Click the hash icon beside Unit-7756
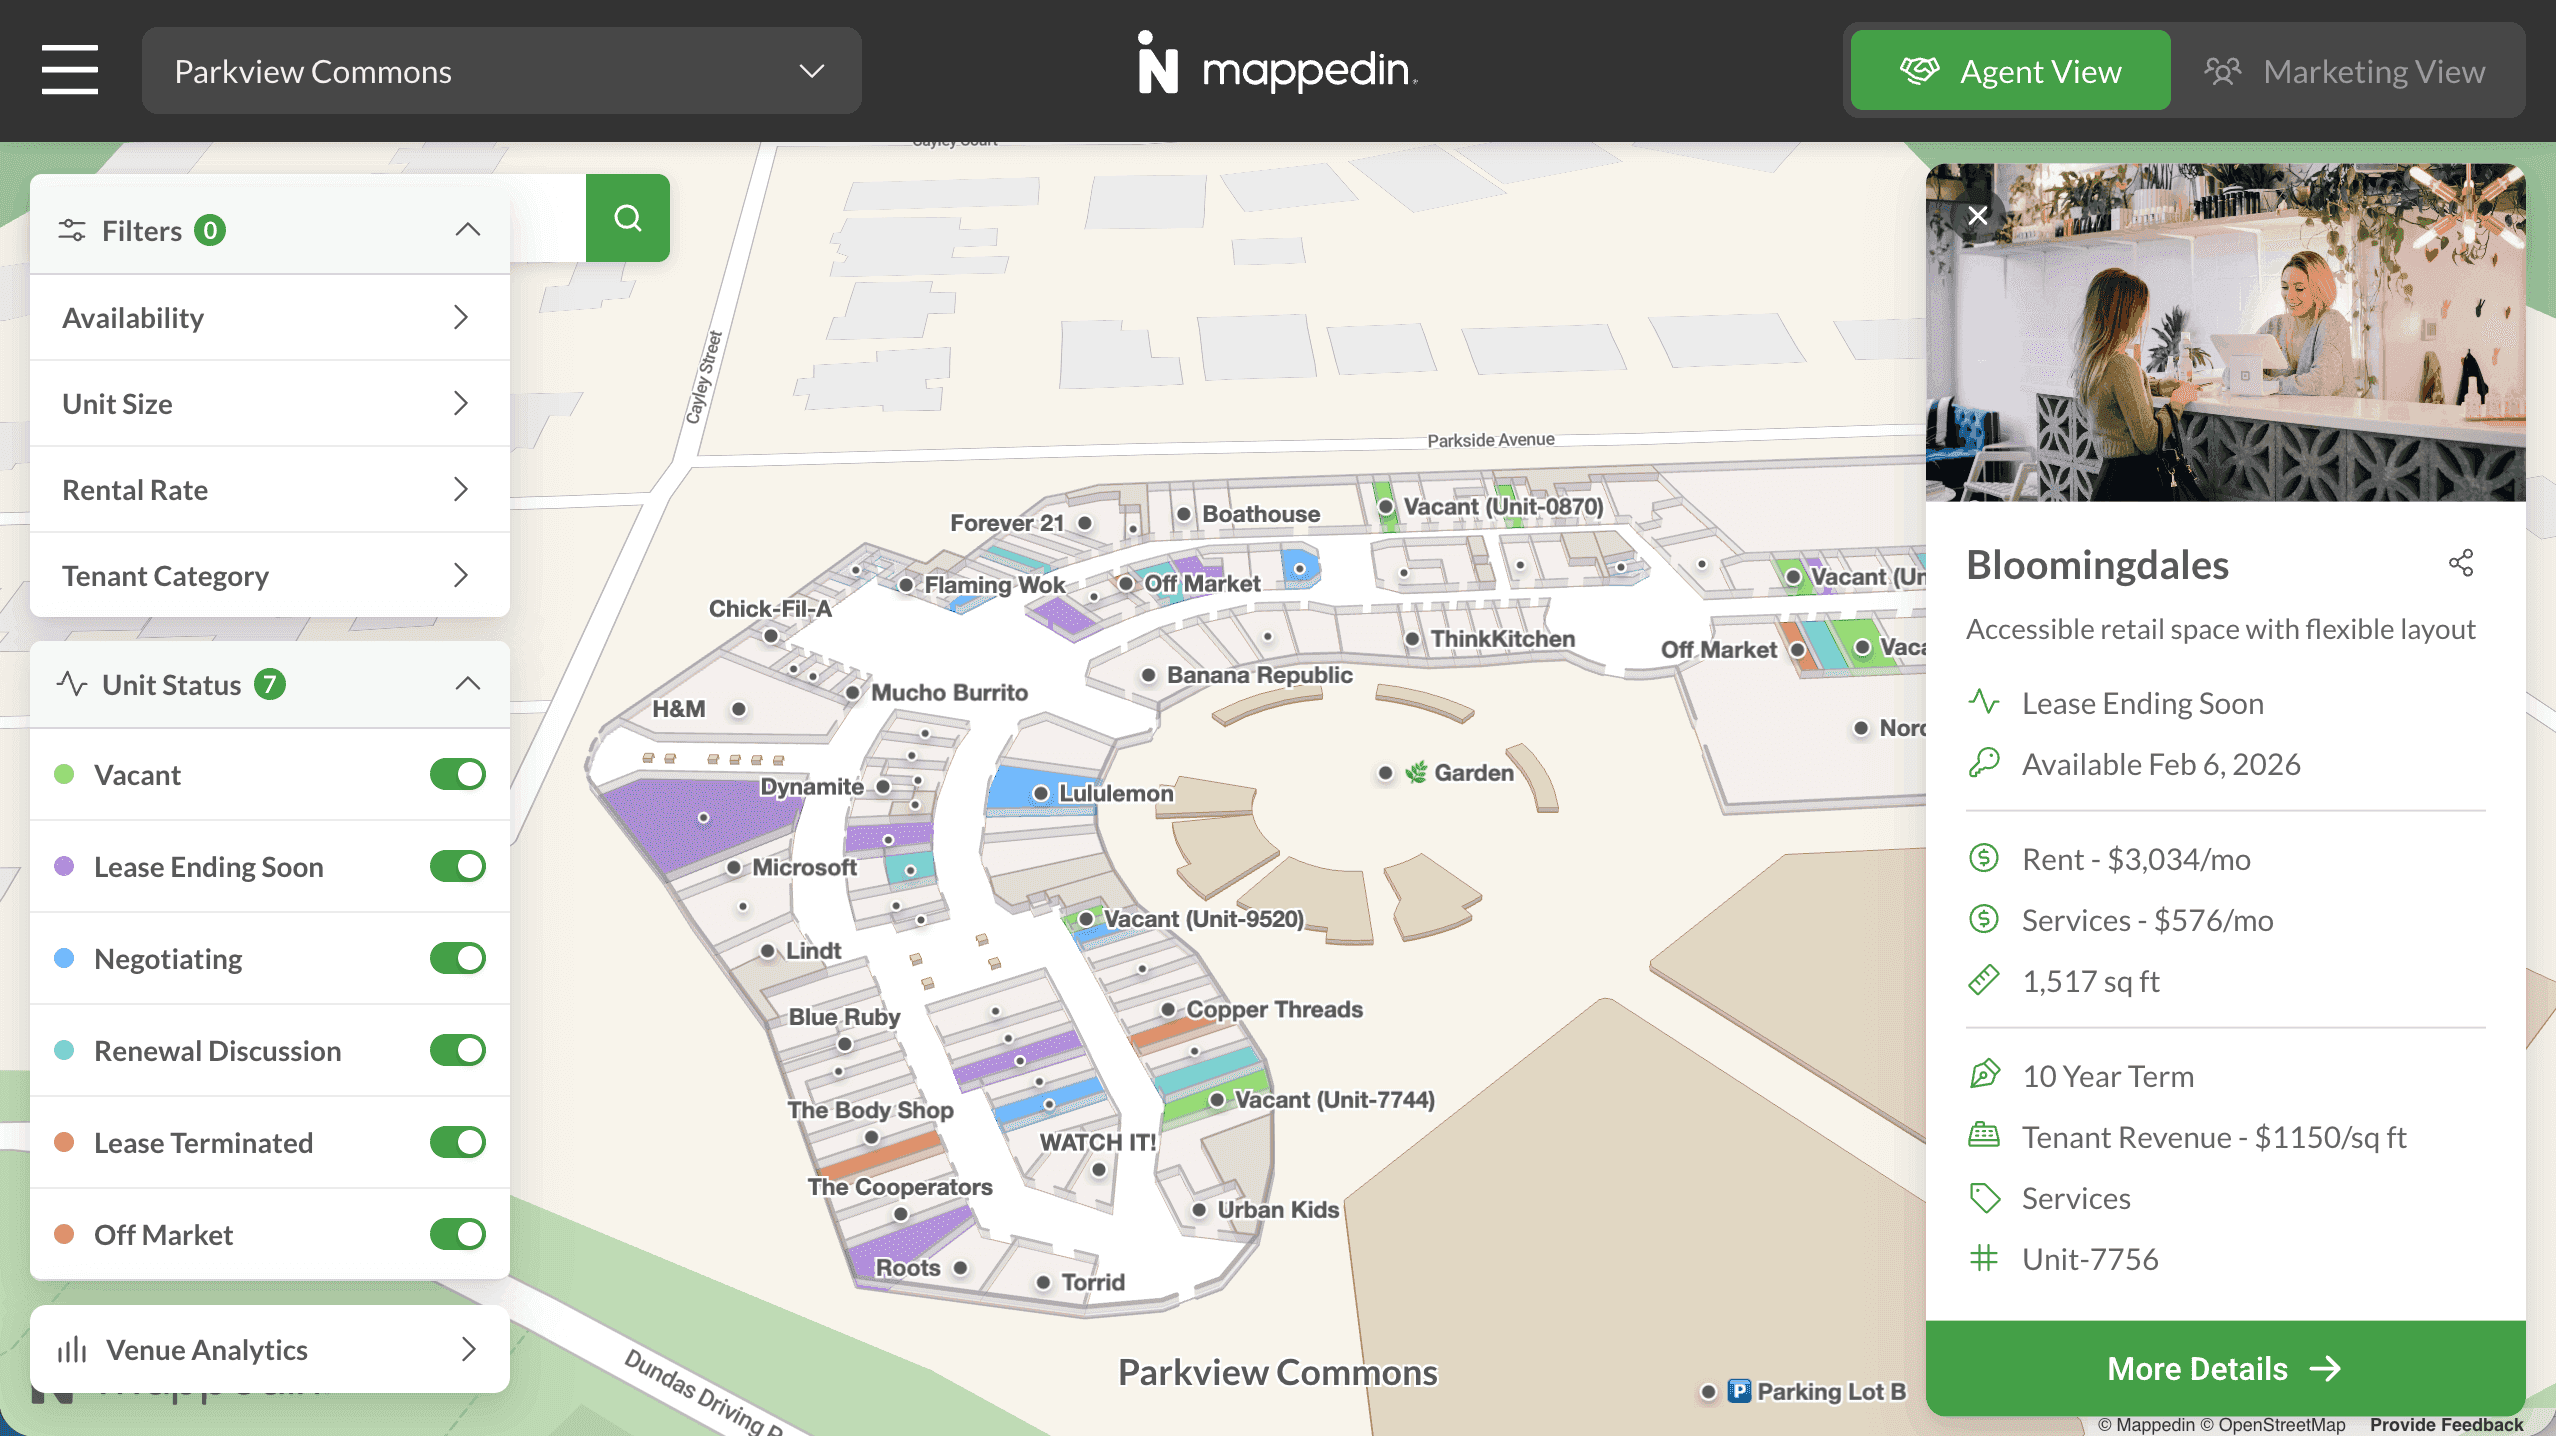This screenshot has width=2556, height=1436. [x=1984, y=1258]
